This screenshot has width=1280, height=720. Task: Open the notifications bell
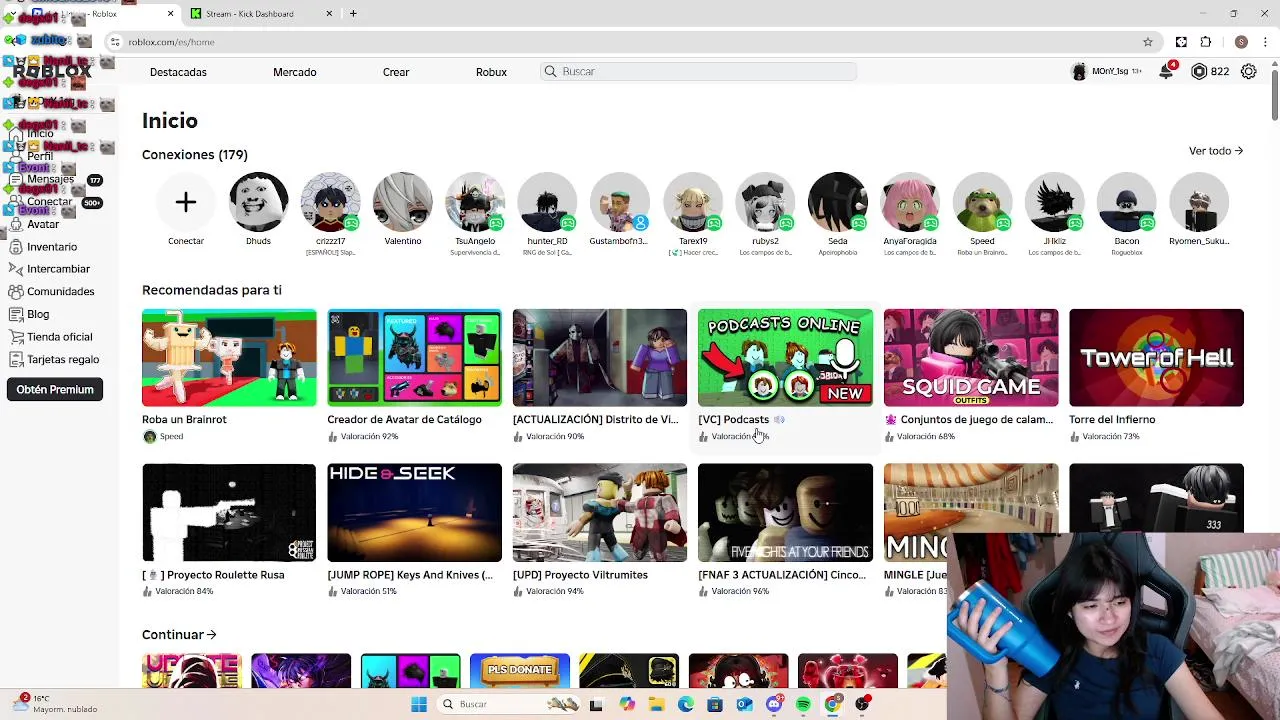(x=1166, y=72)
